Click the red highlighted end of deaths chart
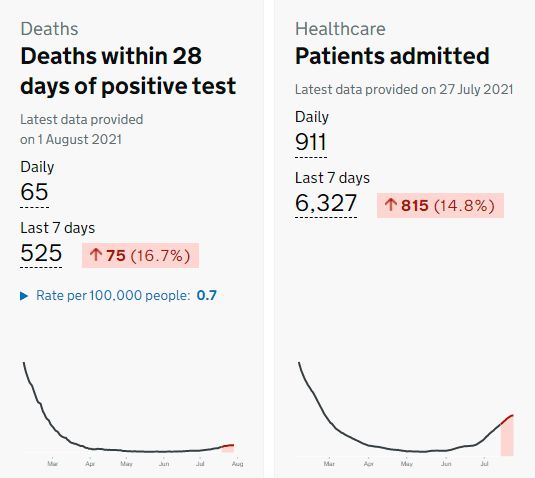 point(228,448)
